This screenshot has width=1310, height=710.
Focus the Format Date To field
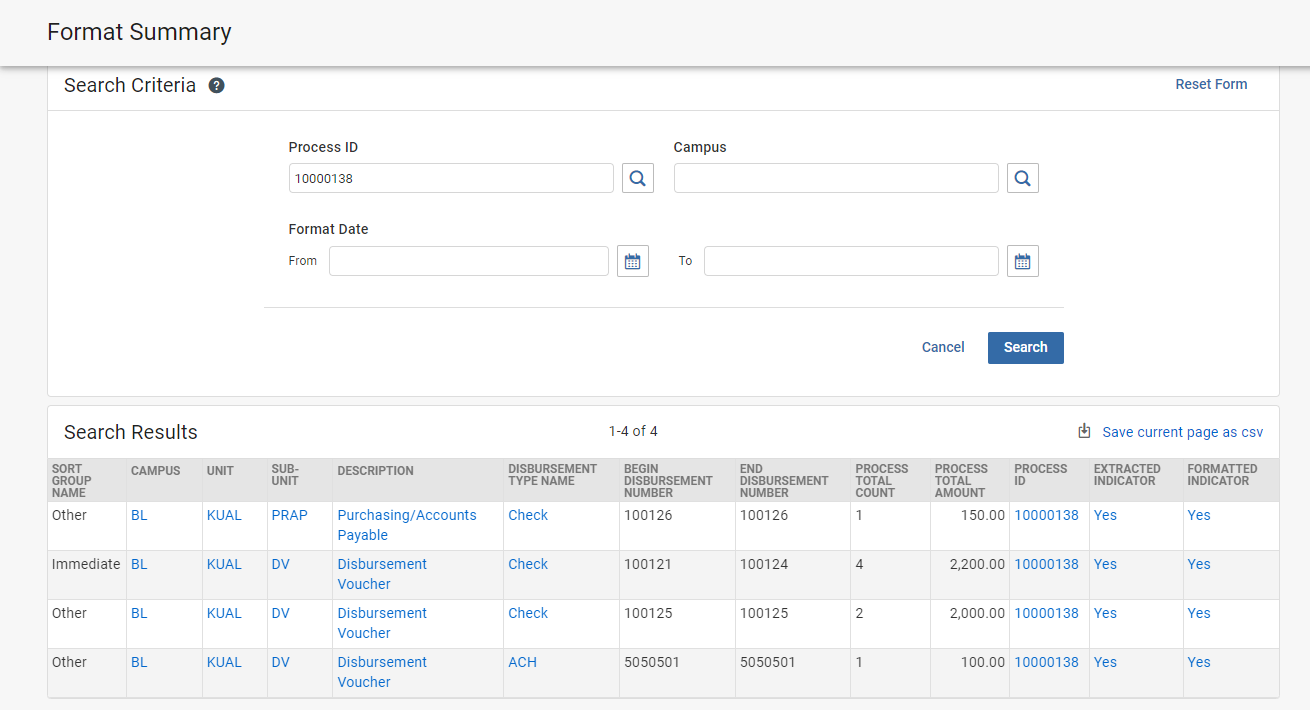click(x=850, y=261)
